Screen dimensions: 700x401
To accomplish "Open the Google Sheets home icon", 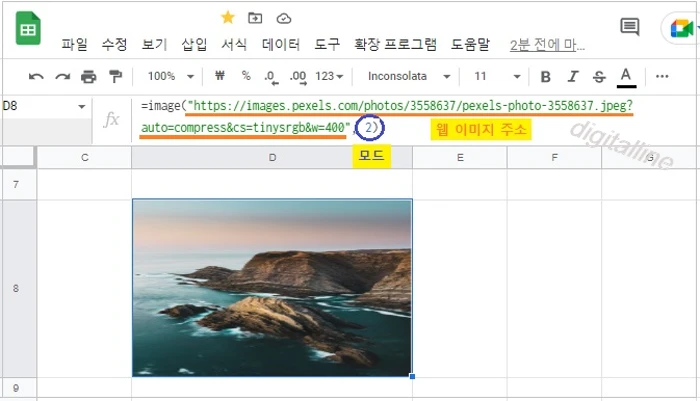I will tap(28, 29).
